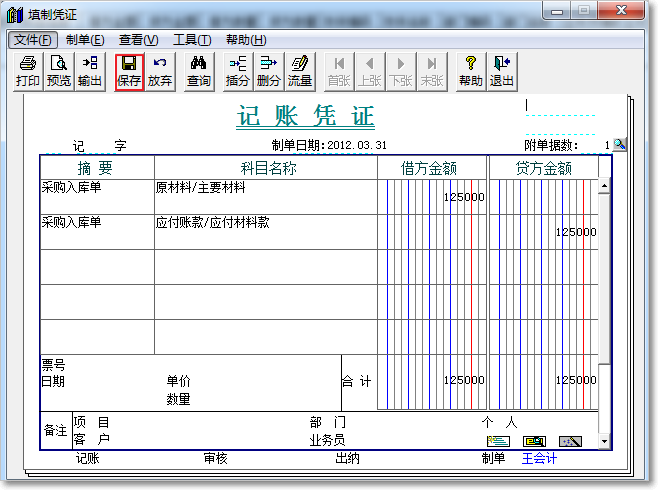658x490 pixels.
Task: Open the 制单(E) menu
Action: pyautogui.click(x=85, y=40)
